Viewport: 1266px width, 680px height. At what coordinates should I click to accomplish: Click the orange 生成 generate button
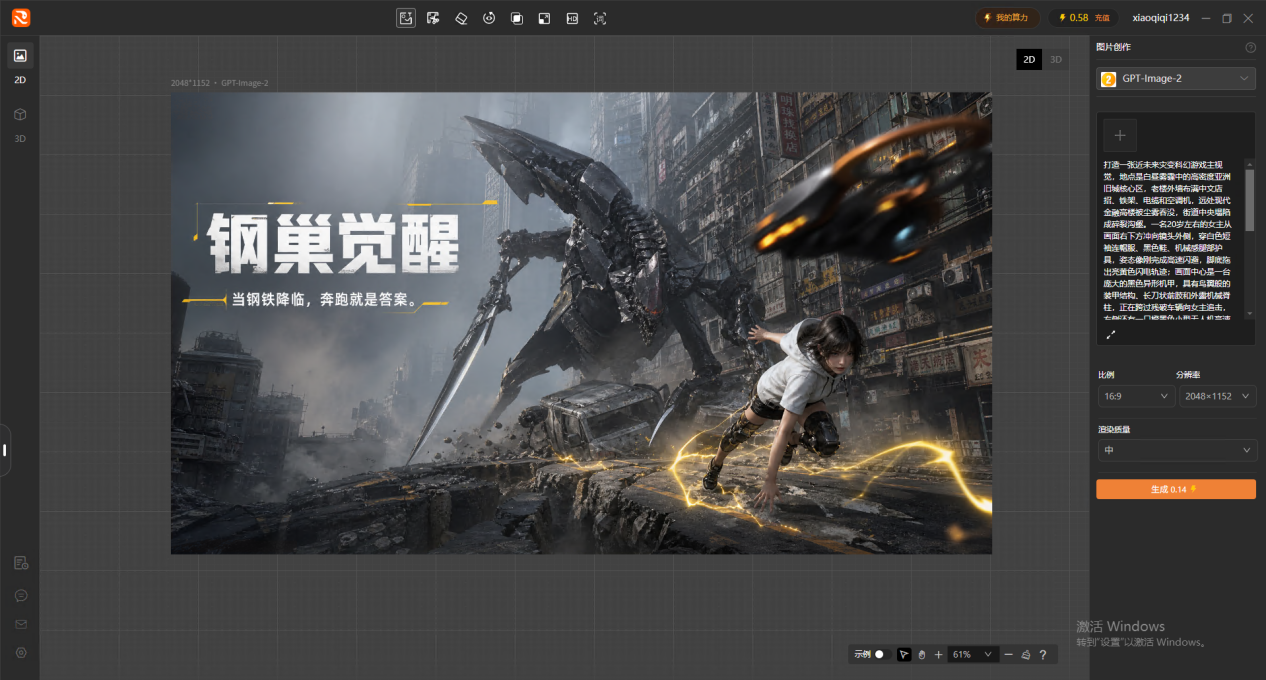click(1176, 489)
